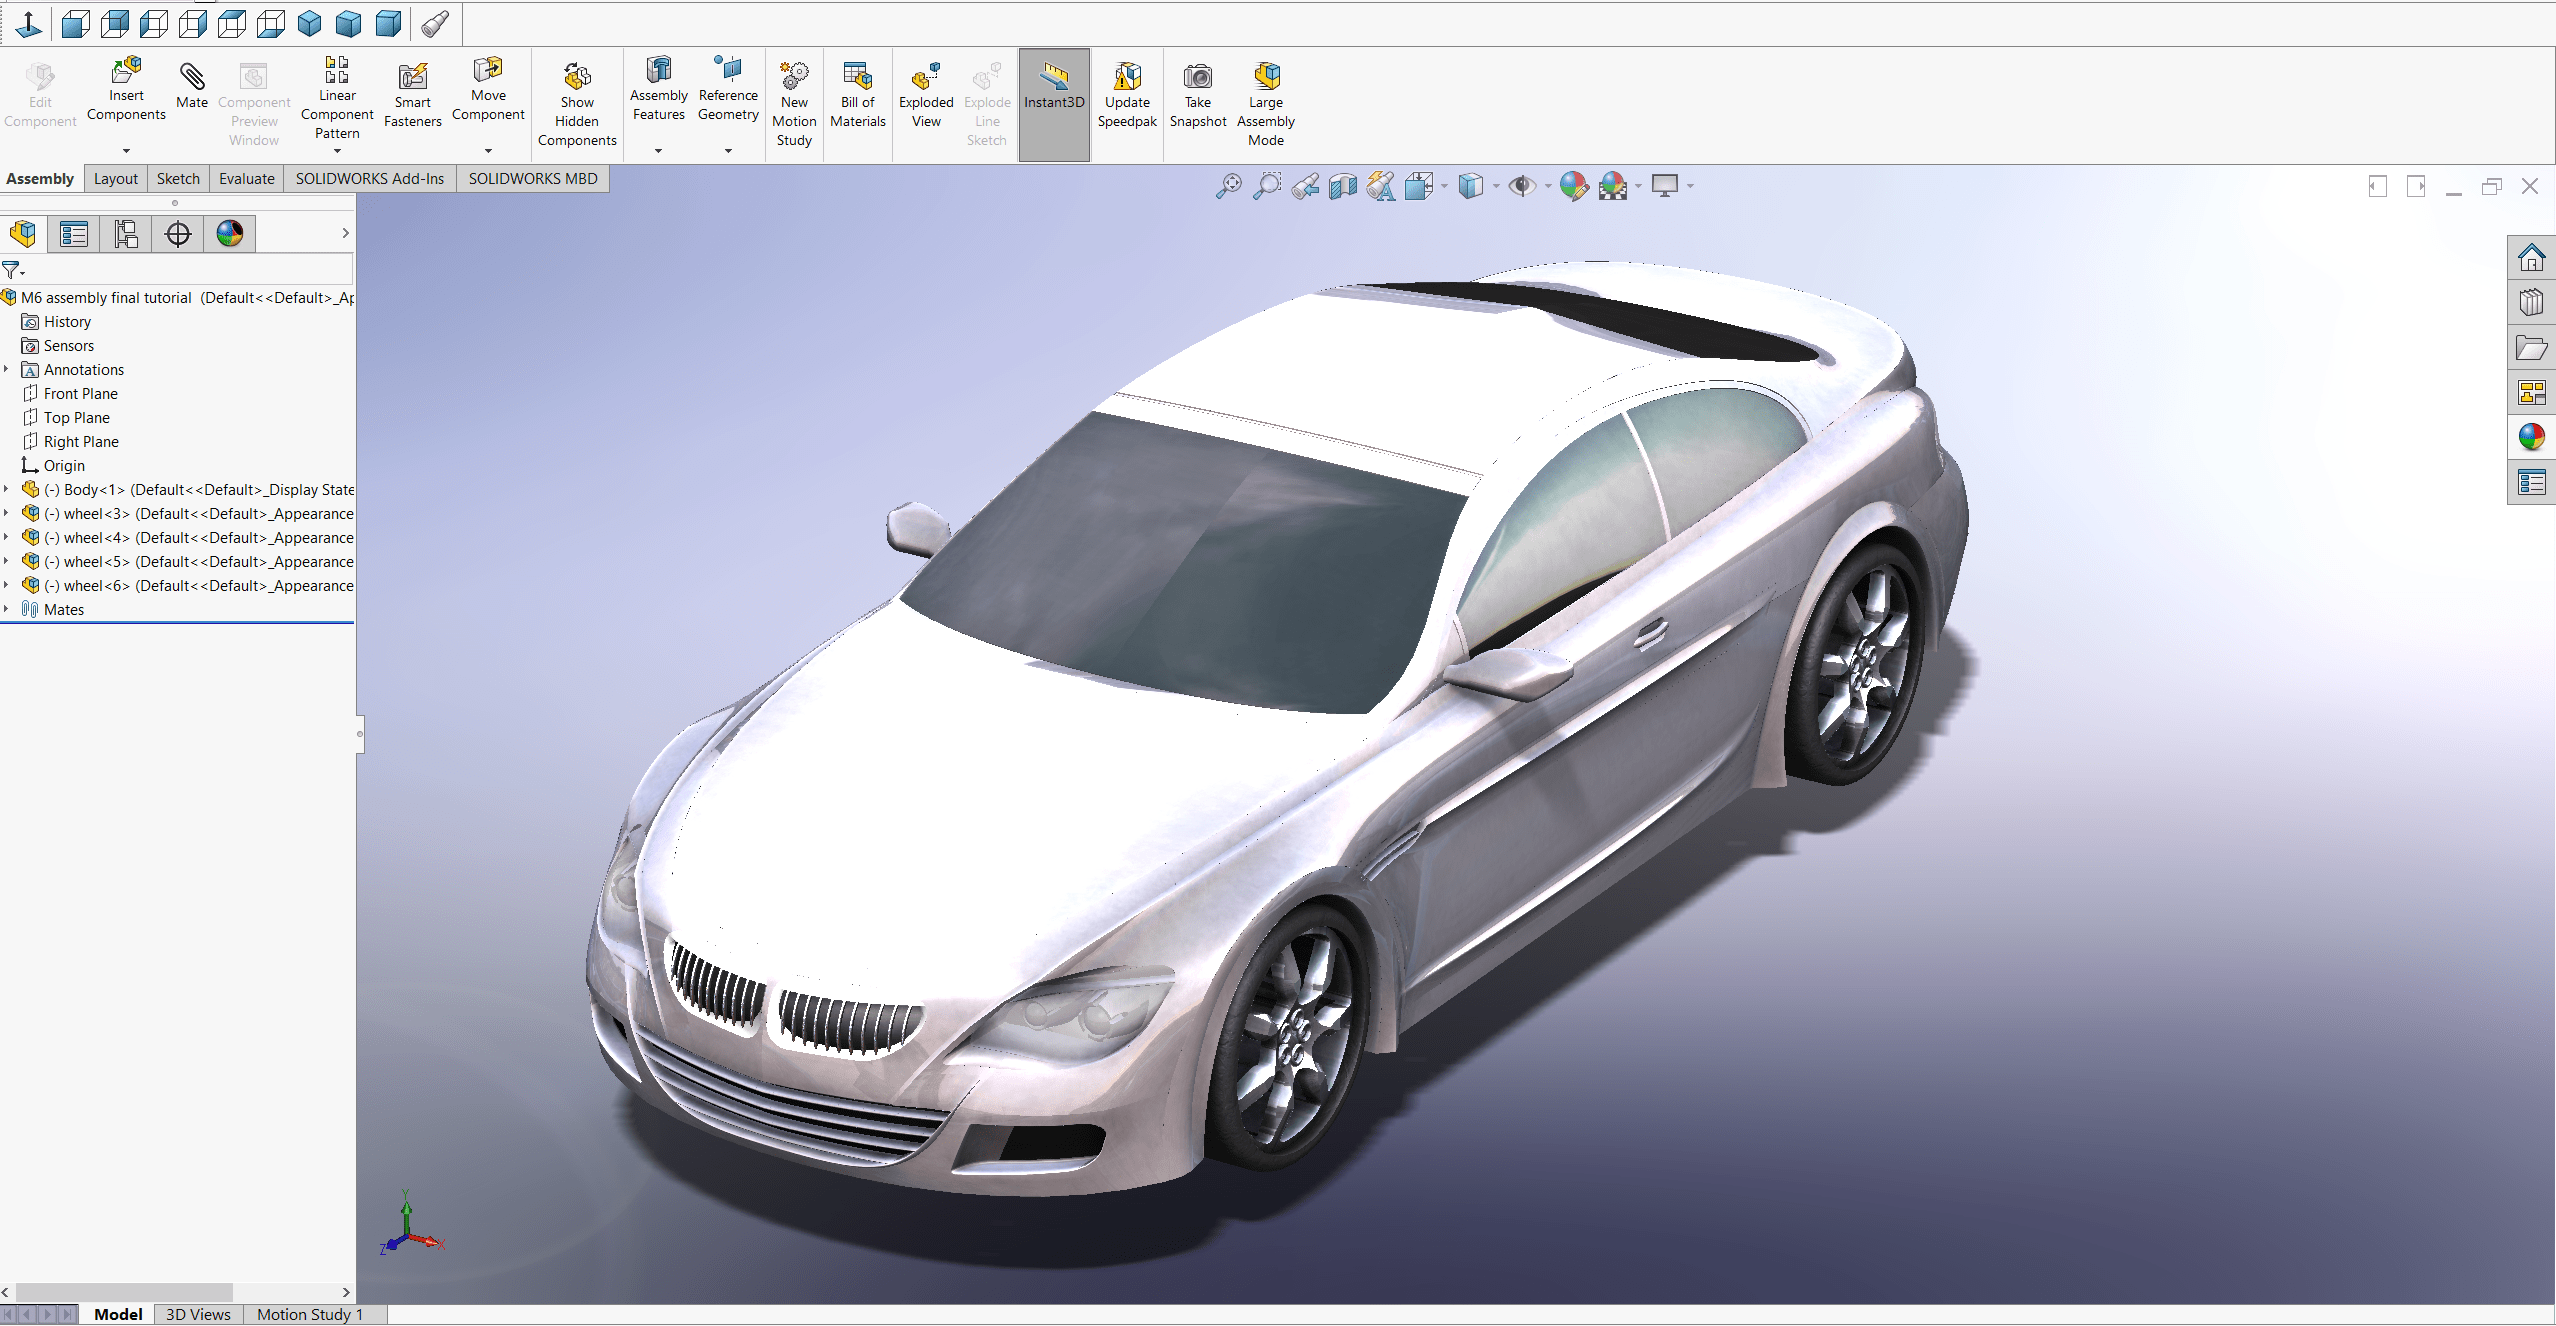This screenshot has width=2556, height=1326.
Task: Open the View Selector telescope icon
Action: [x=435, y=23]
